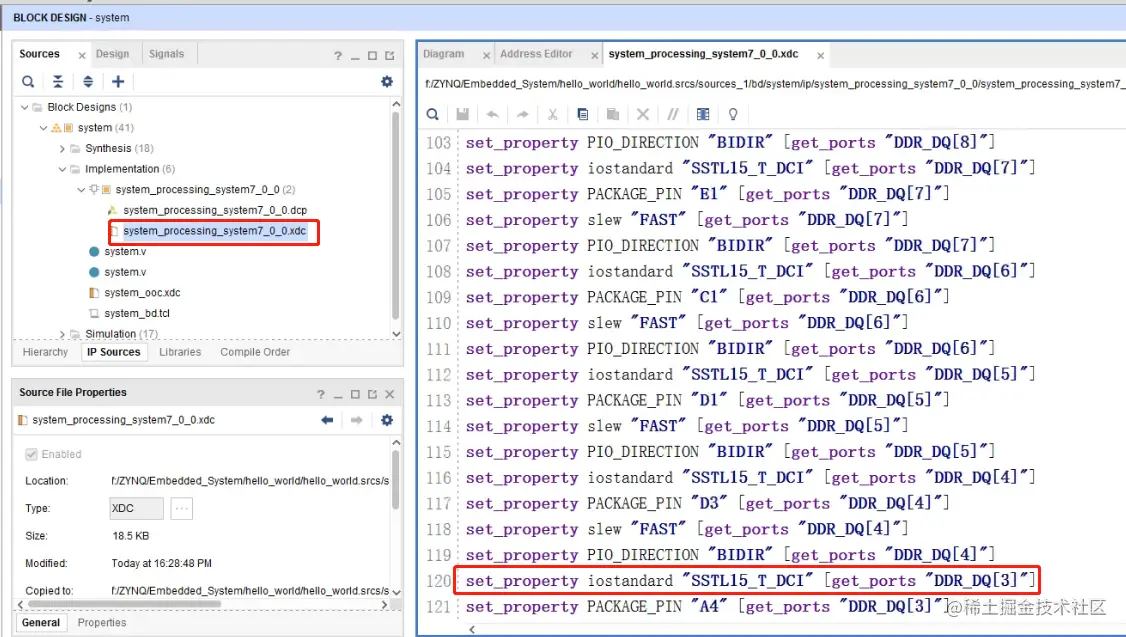Click line 109 PACKAGE_PIN "C1" statement
The image size is (1126, 637).
[707, 297]
